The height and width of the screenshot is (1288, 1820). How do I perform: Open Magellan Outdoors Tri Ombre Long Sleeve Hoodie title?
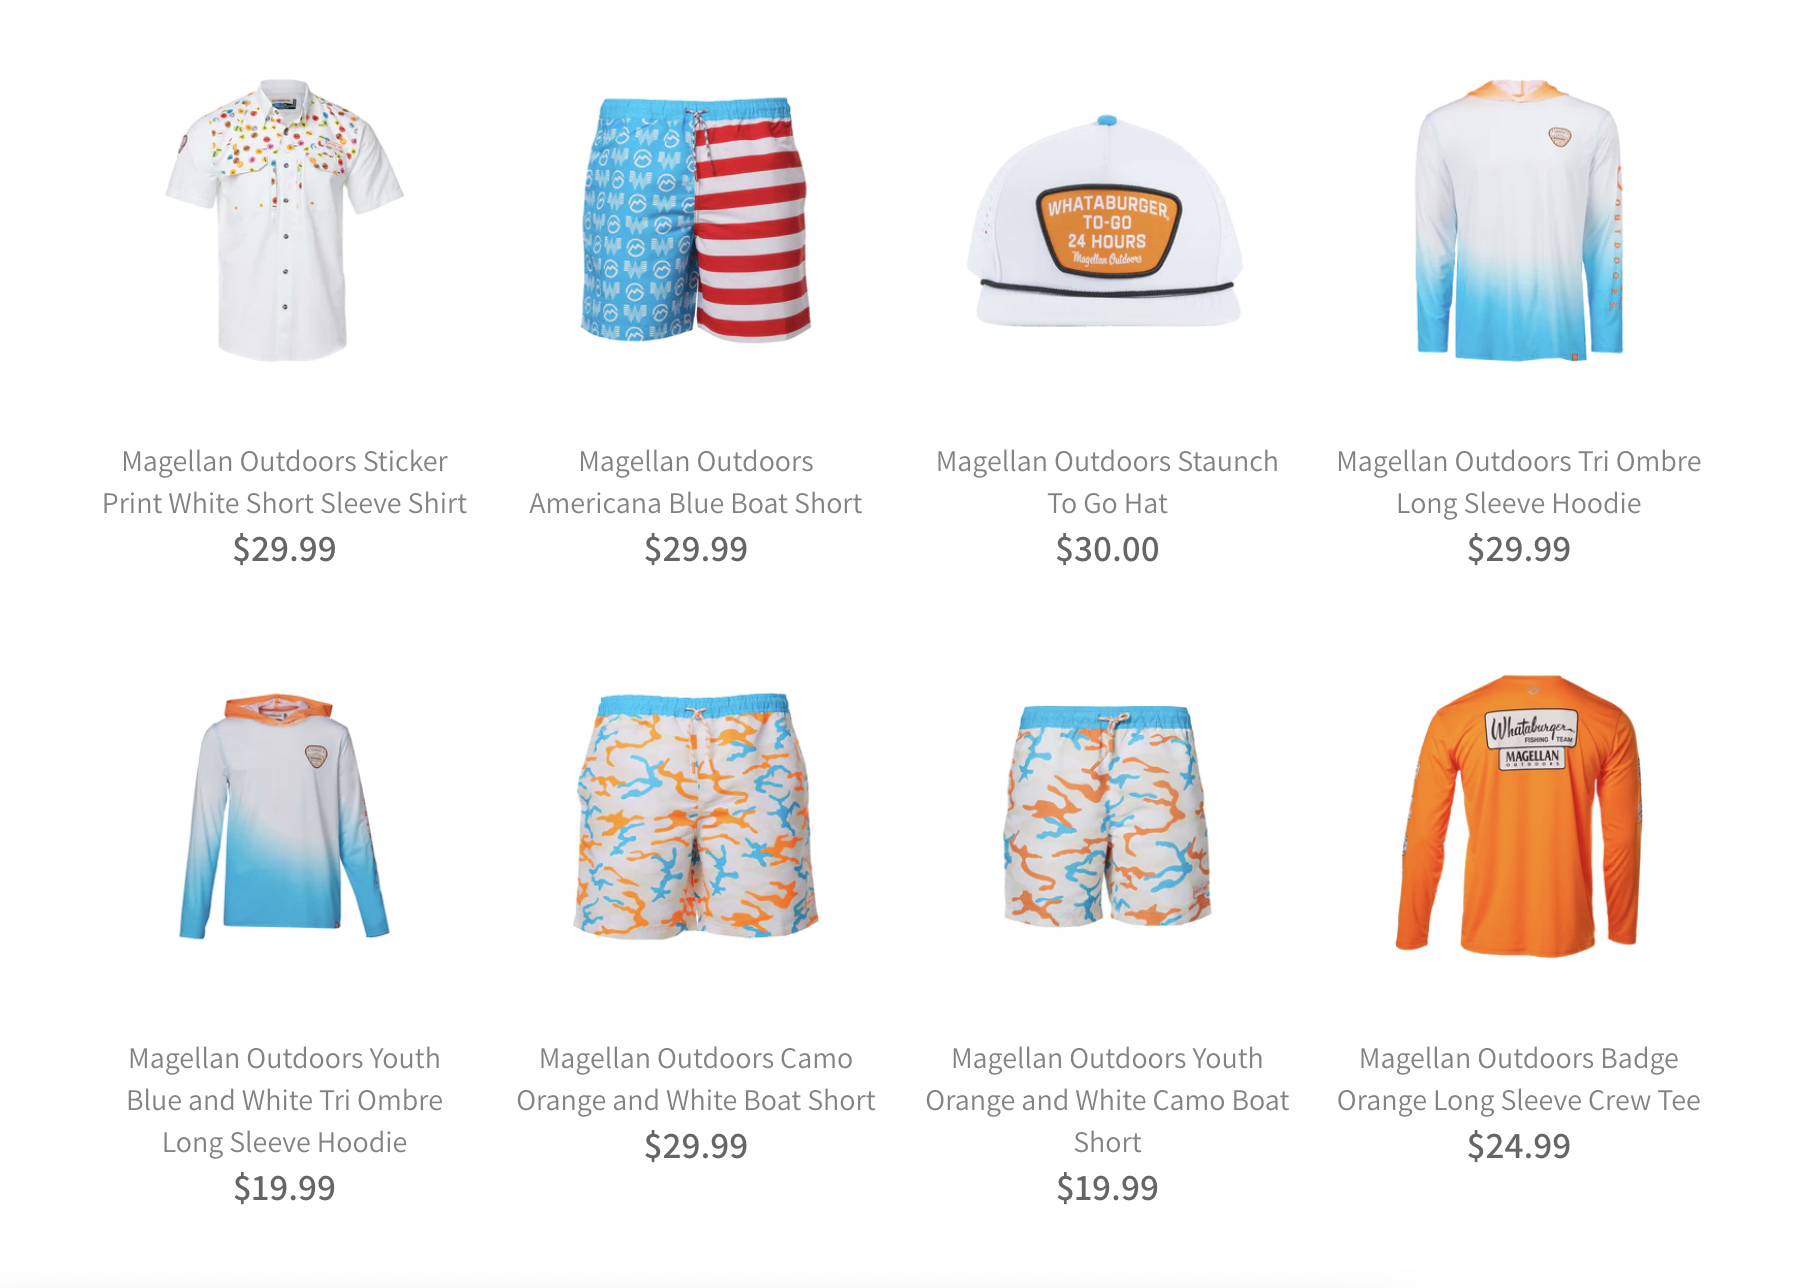click(1518, 482)
